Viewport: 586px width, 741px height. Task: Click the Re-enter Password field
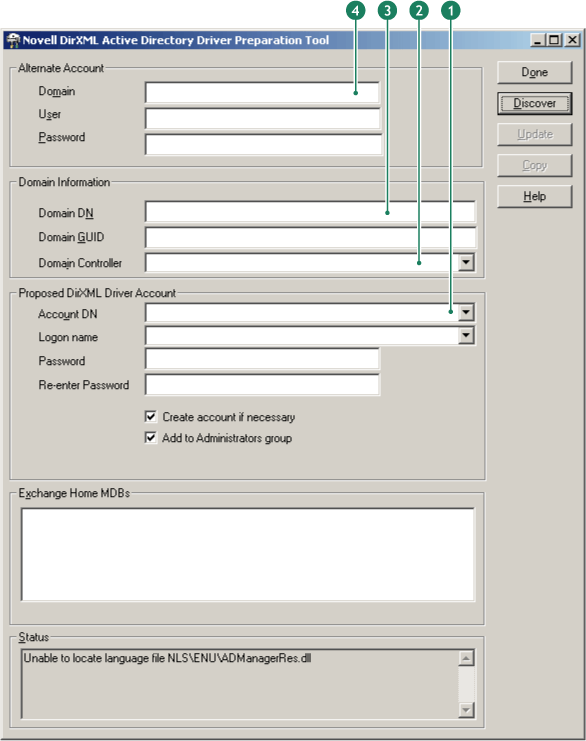[x=262, y=384]
